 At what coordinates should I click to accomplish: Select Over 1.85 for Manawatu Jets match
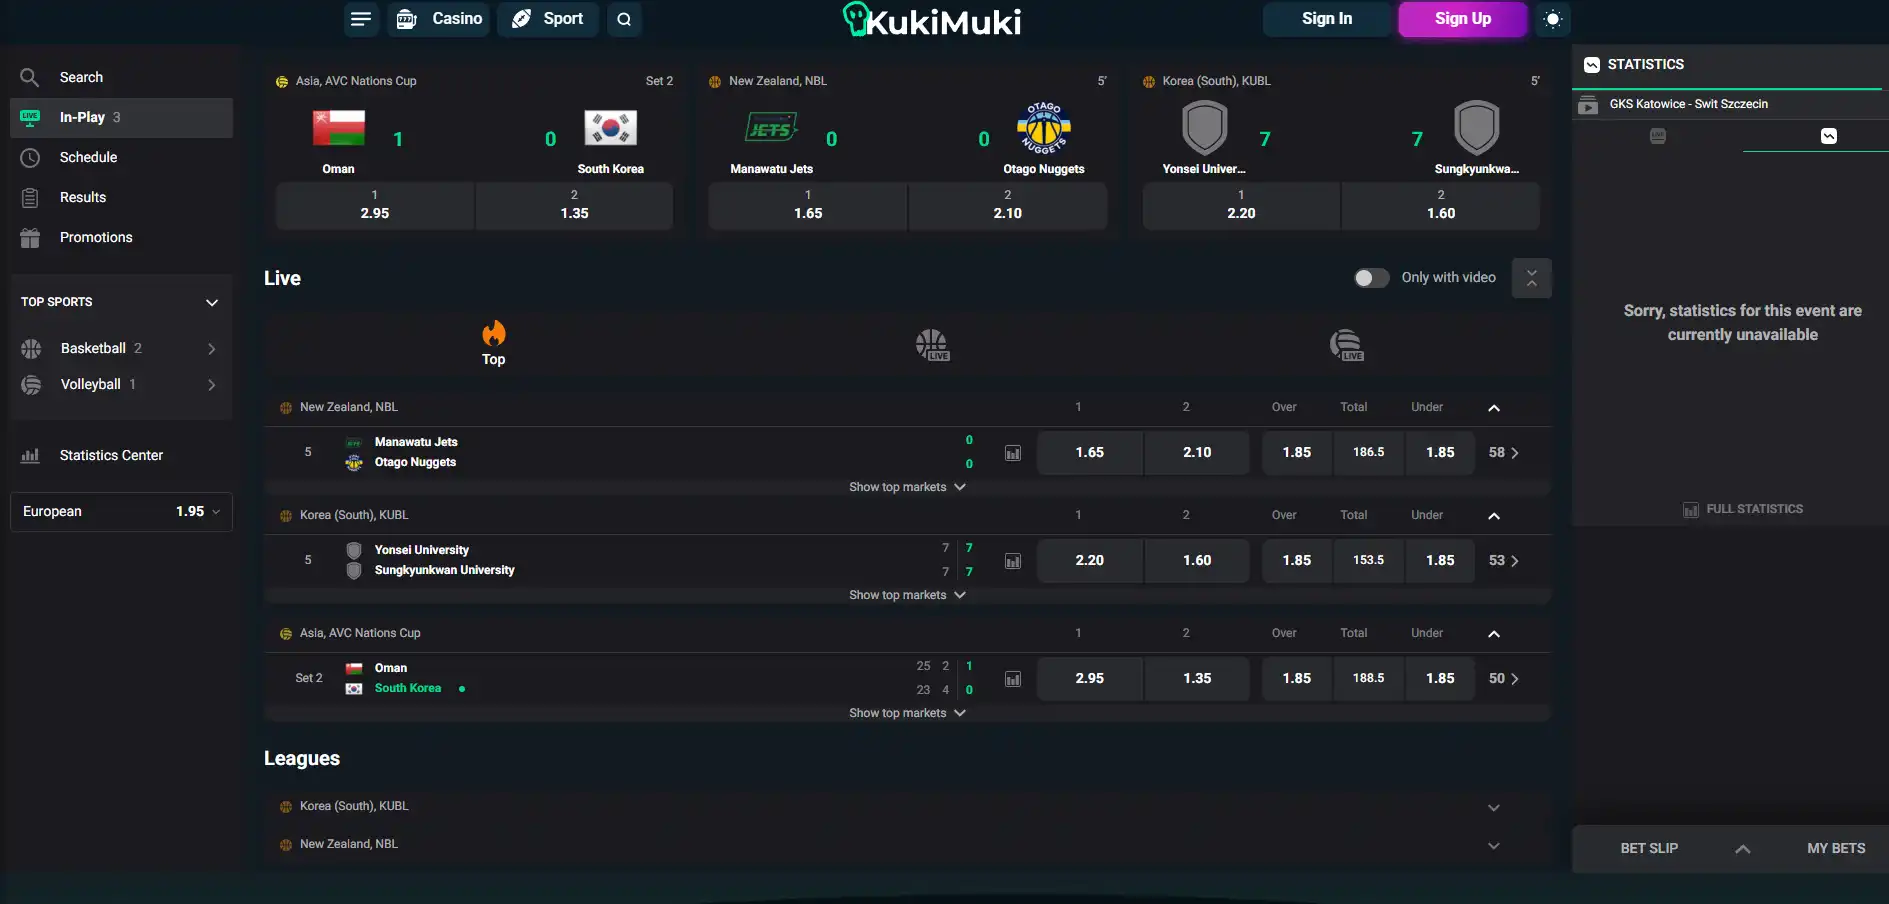click(x=1297, y=453)
